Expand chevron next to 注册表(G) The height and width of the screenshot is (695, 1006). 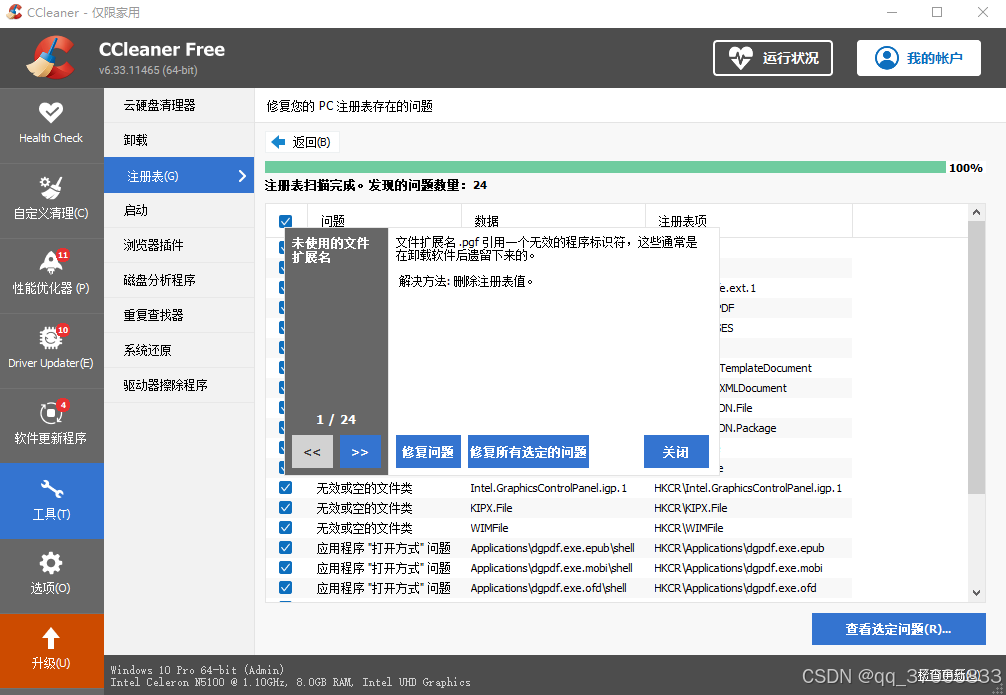pyautogui.click(x=242, y=176)
